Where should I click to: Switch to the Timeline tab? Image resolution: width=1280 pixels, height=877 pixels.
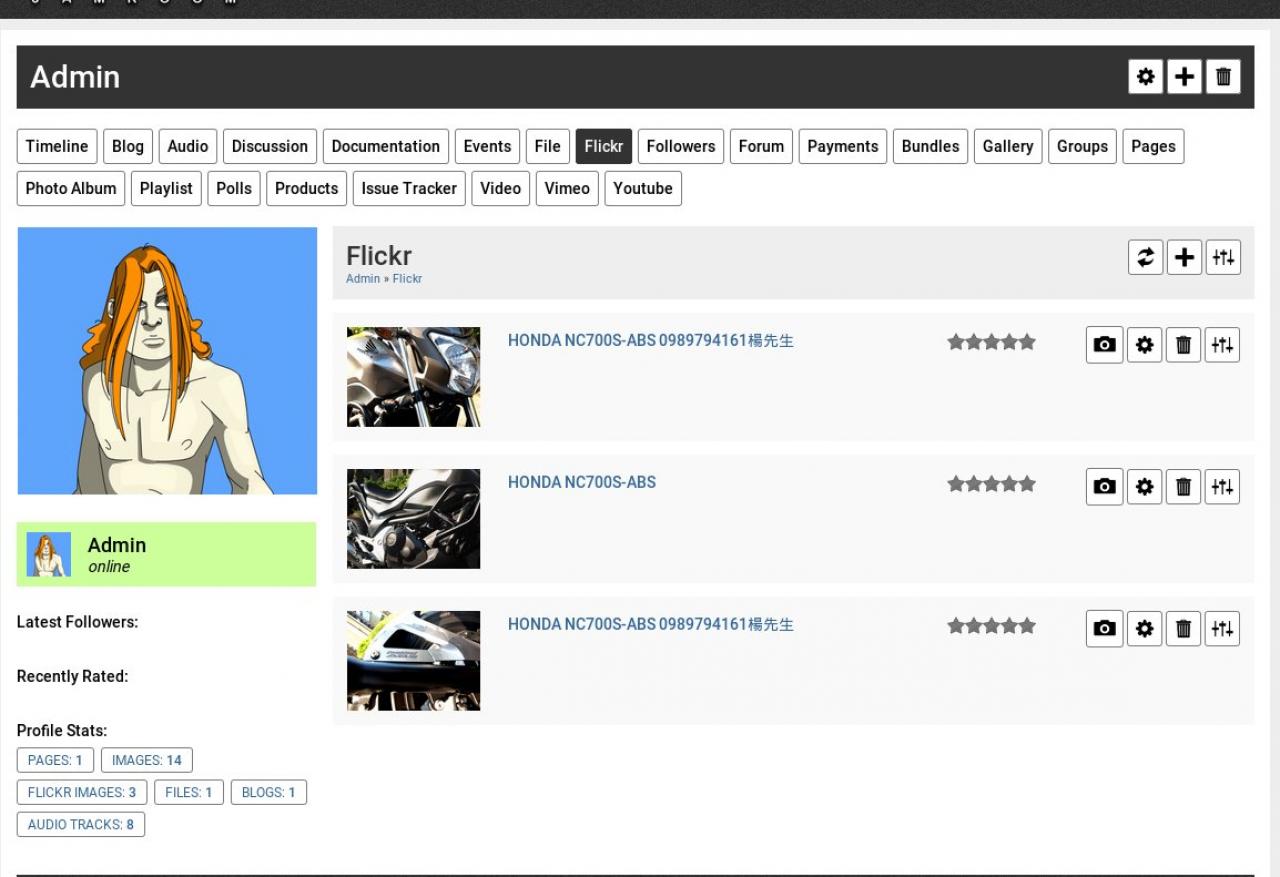(x=57, y=146)
